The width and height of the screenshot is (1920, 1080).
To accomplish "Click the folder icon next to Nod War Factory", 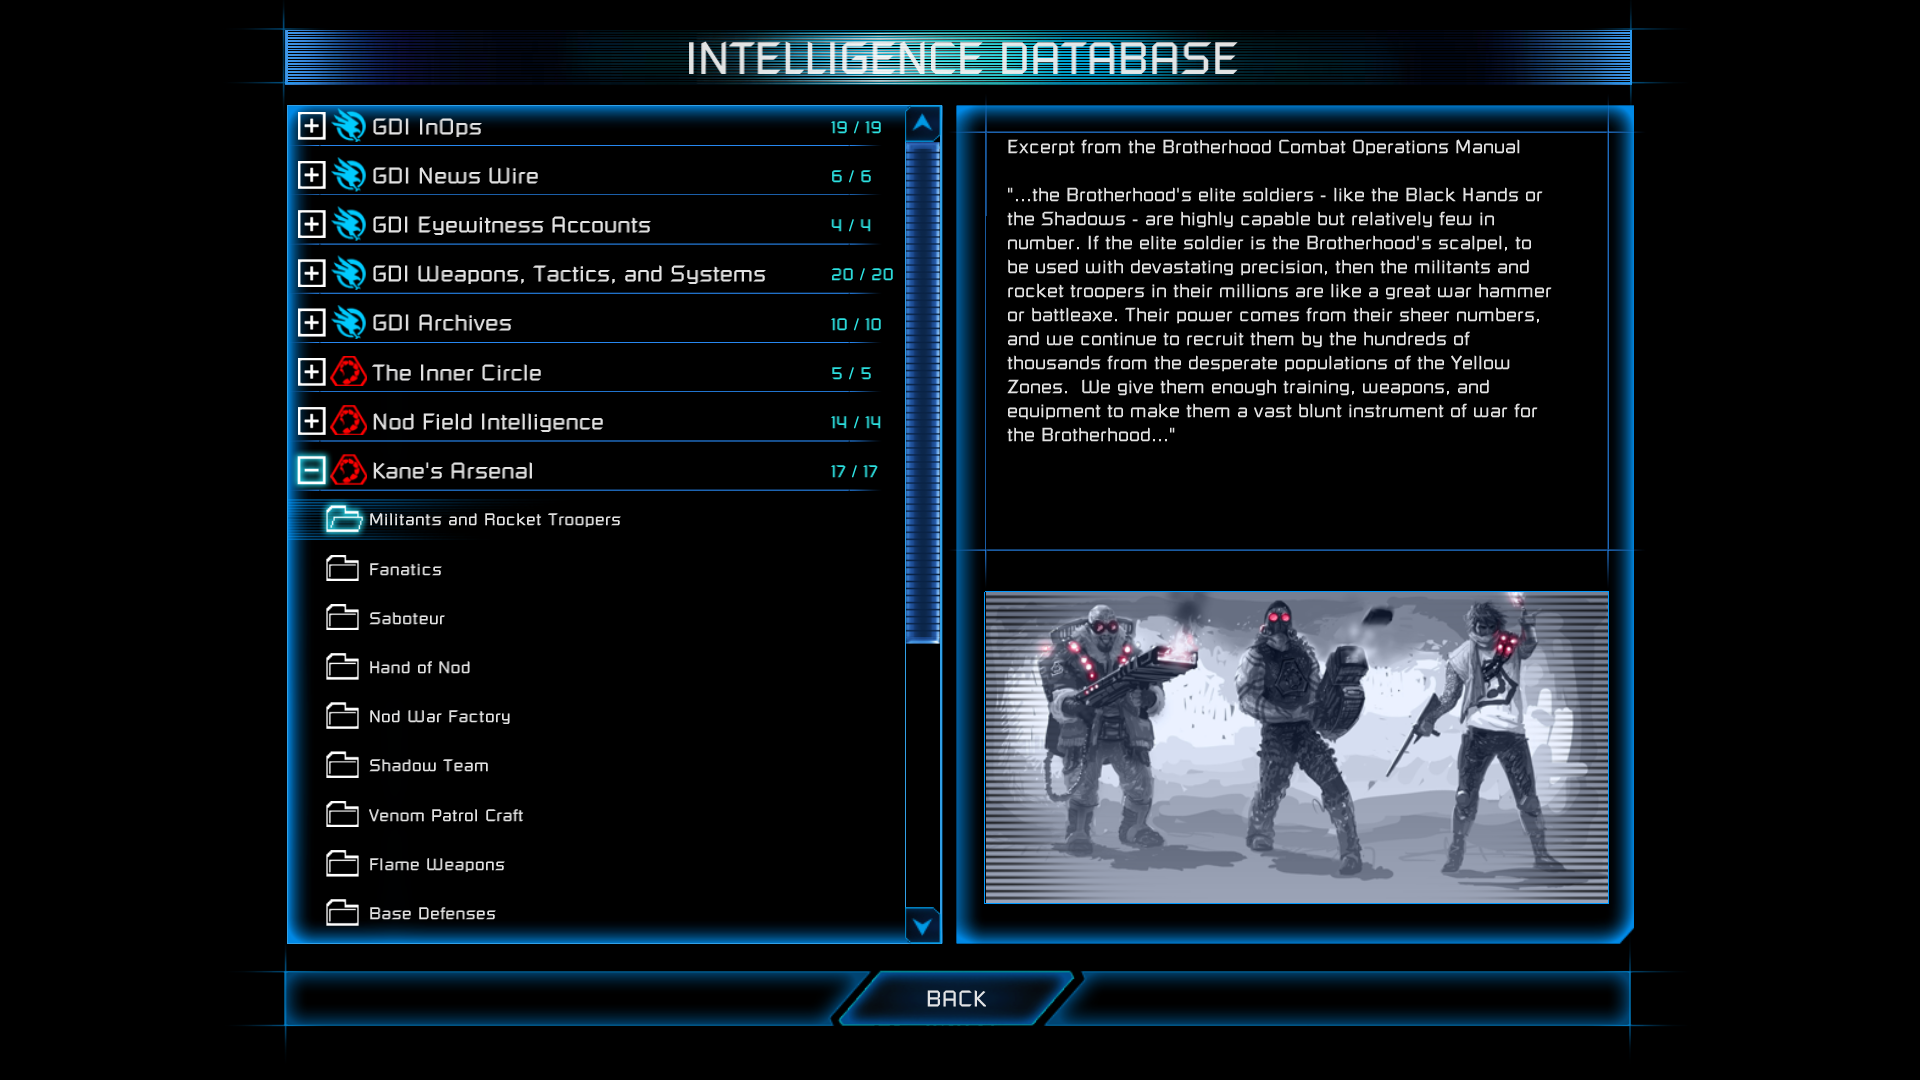I will [342, 715].
